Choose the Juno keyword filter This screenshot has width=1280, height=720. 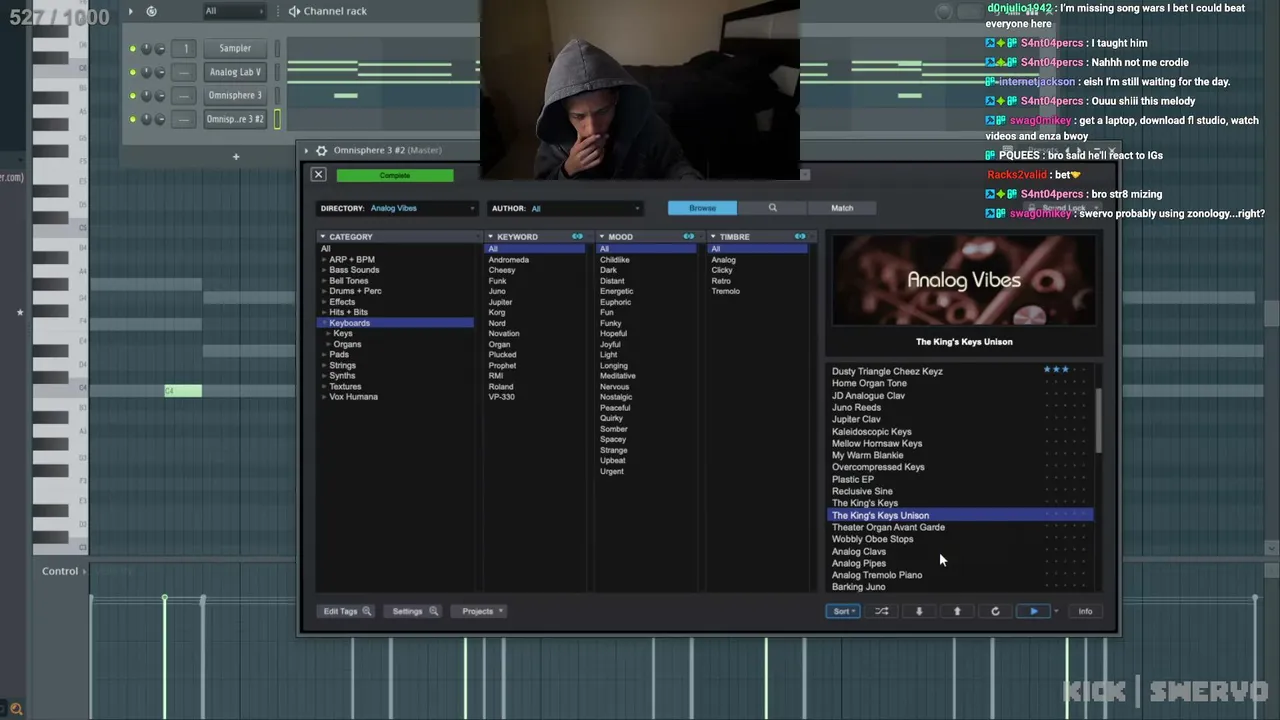[497, 291]
